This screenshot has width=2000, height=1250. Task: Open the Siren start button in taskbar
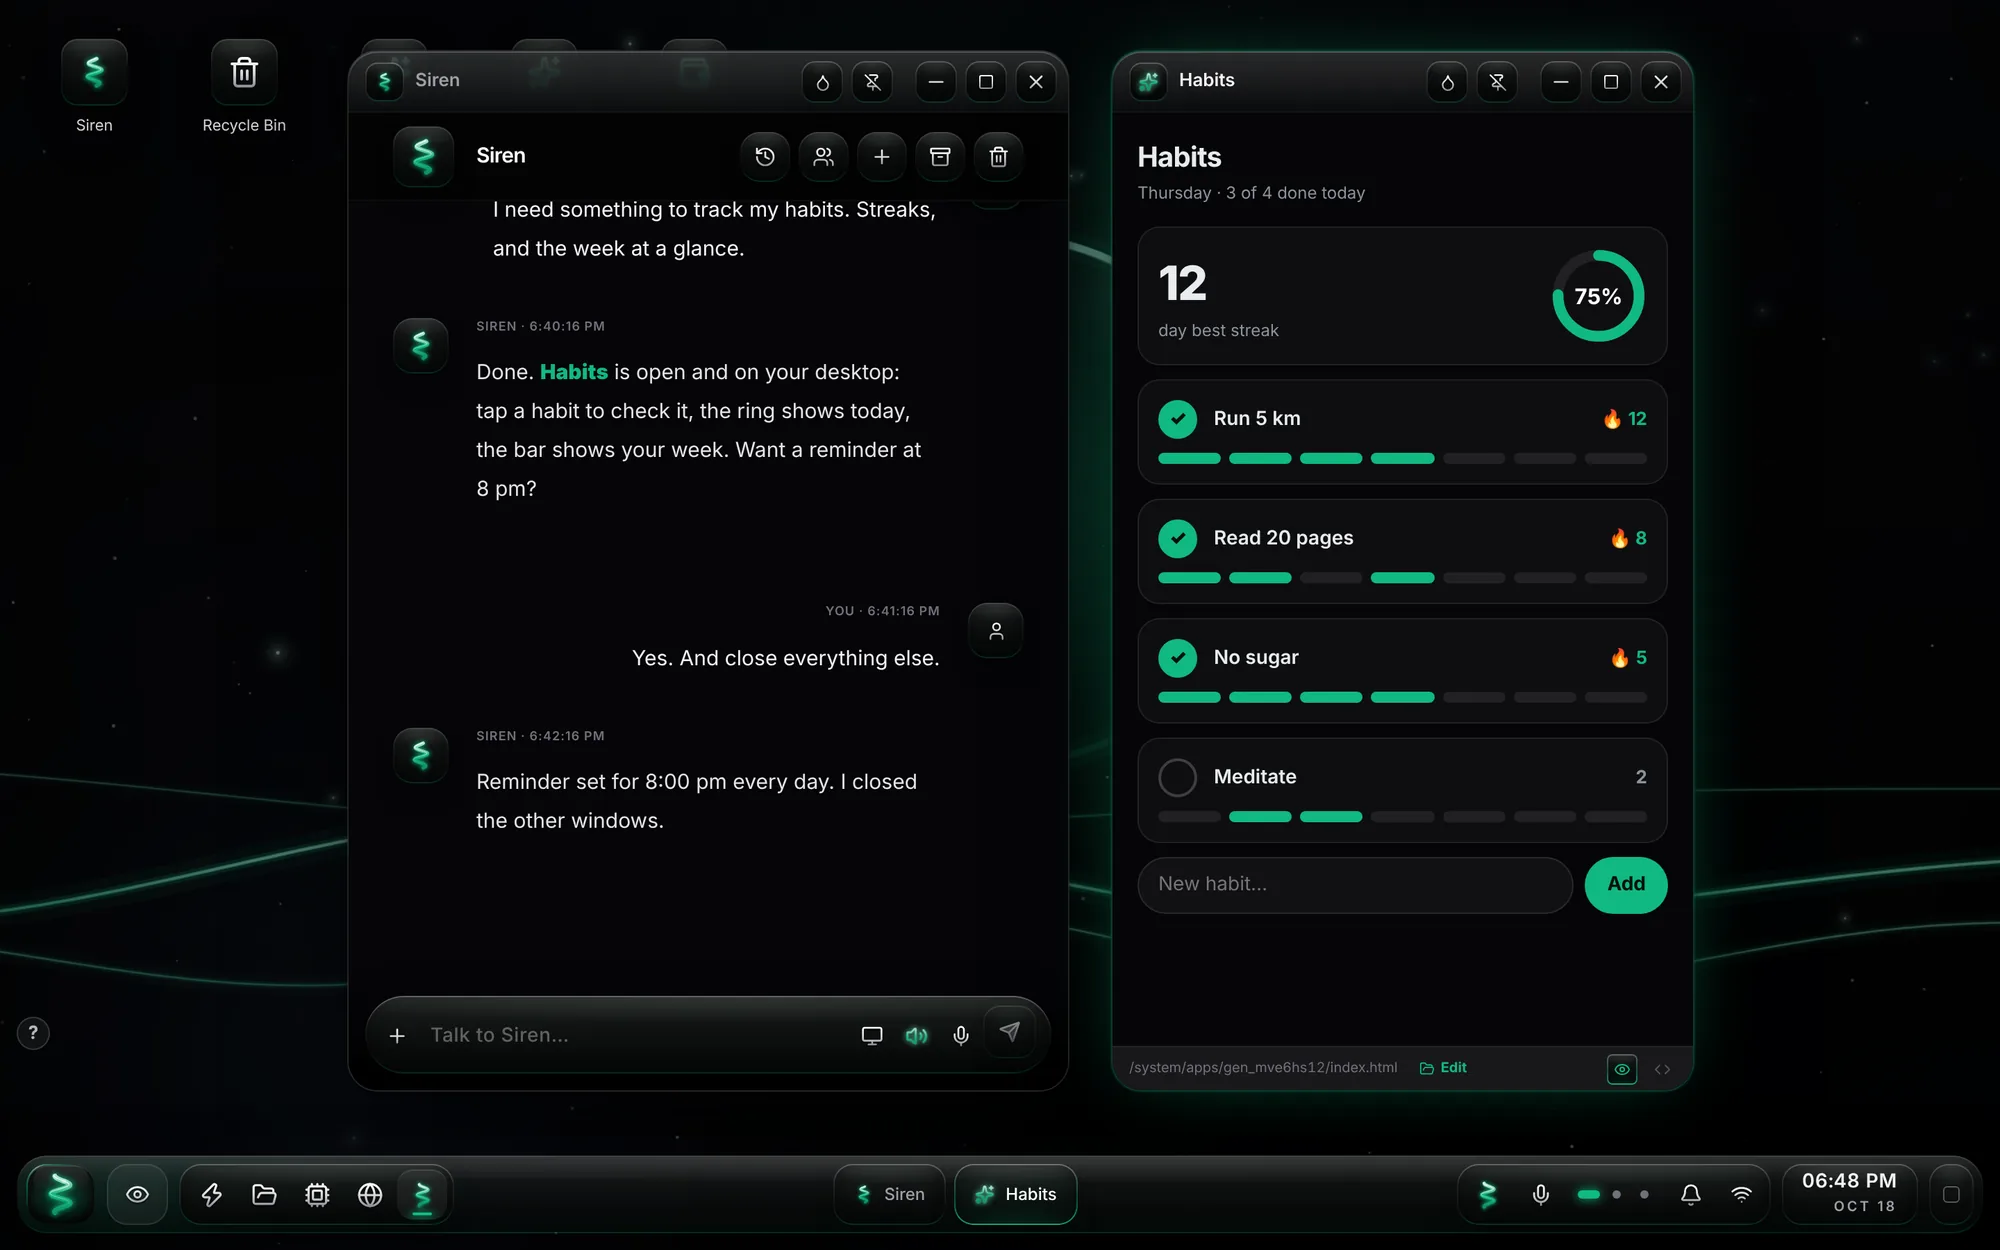(x=61, y=1194)
